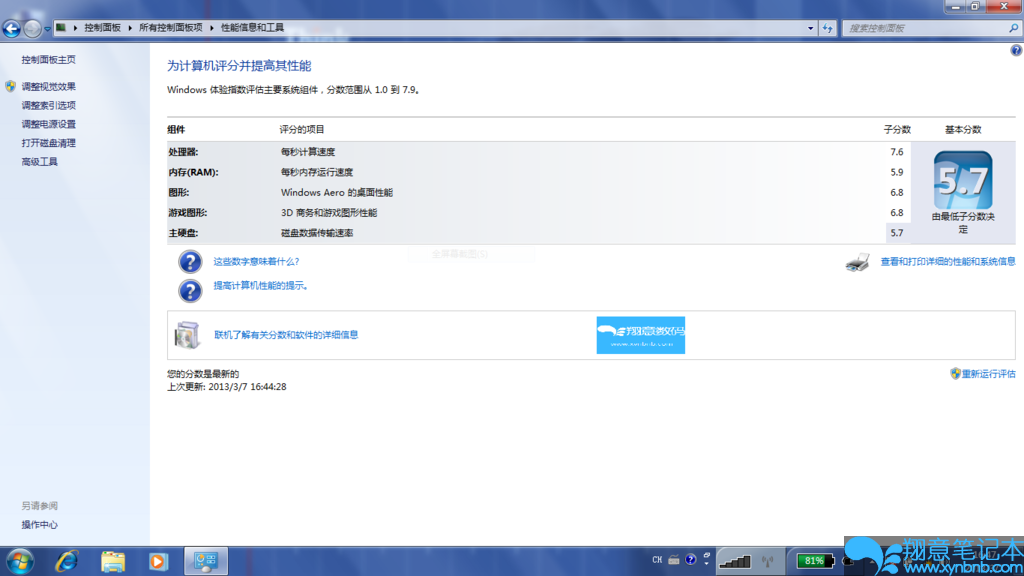Open the Windows Start menu orb

tap(19, 561)
